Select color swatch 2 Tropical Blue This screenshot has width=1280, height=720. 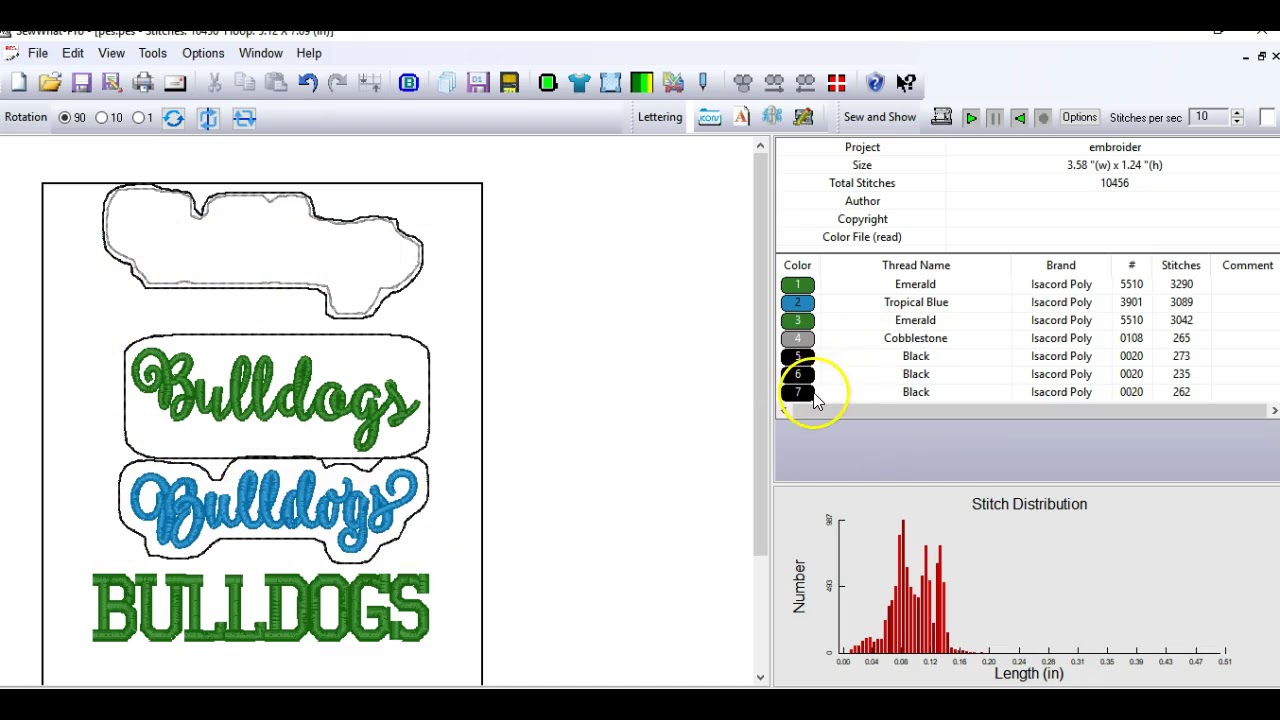798,302
